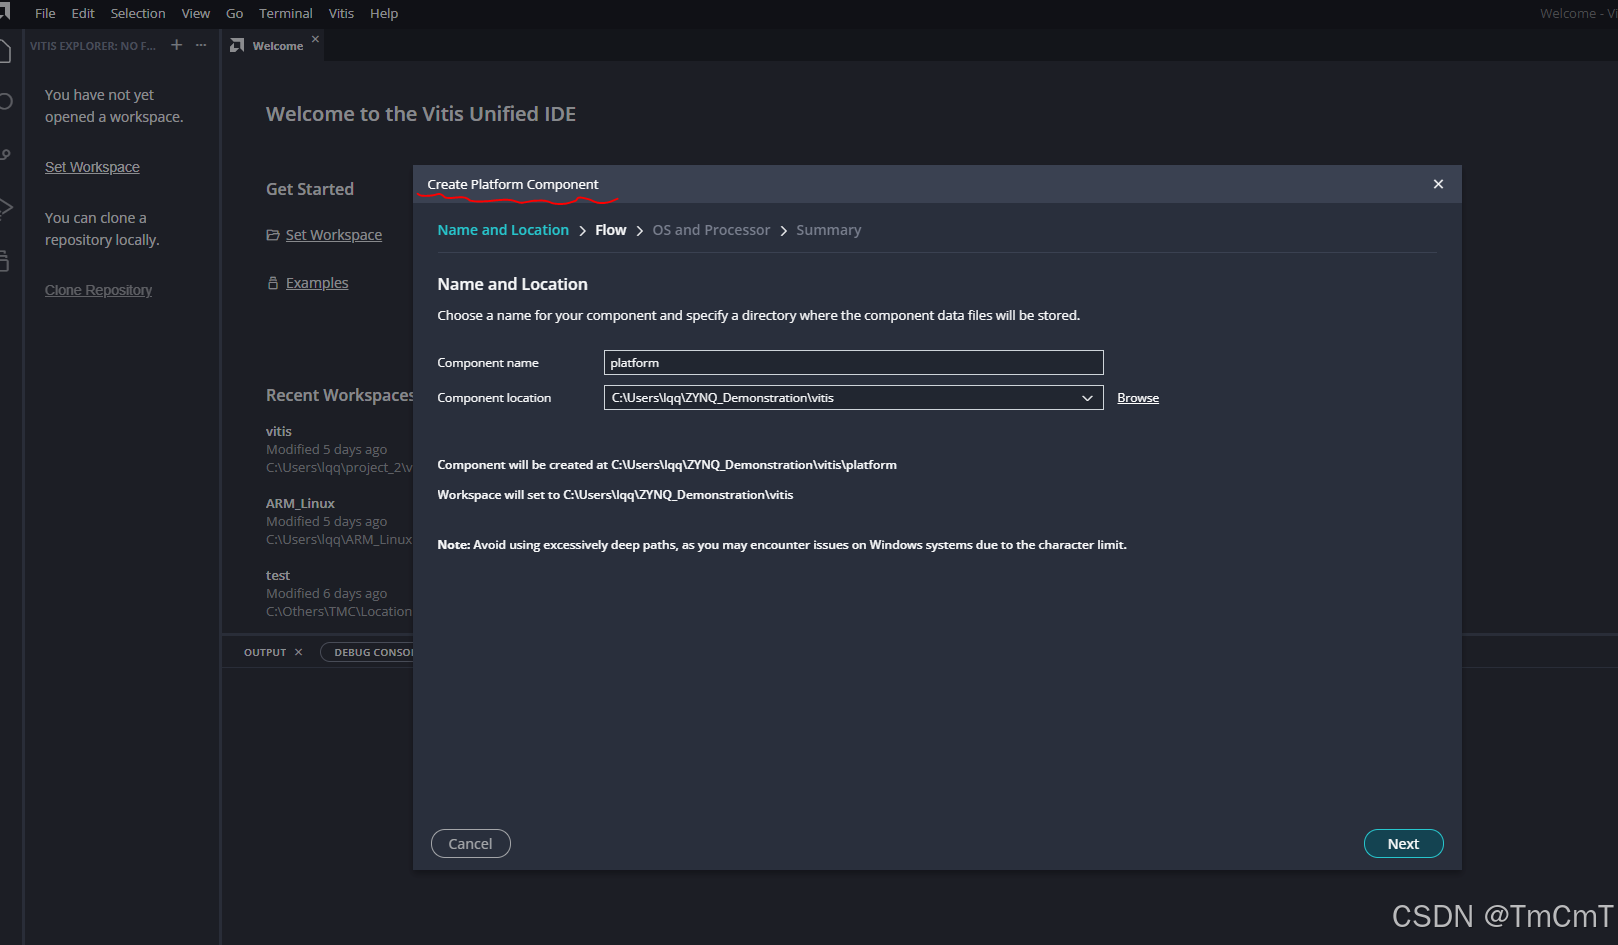Open the File menu

coord(45,13)
